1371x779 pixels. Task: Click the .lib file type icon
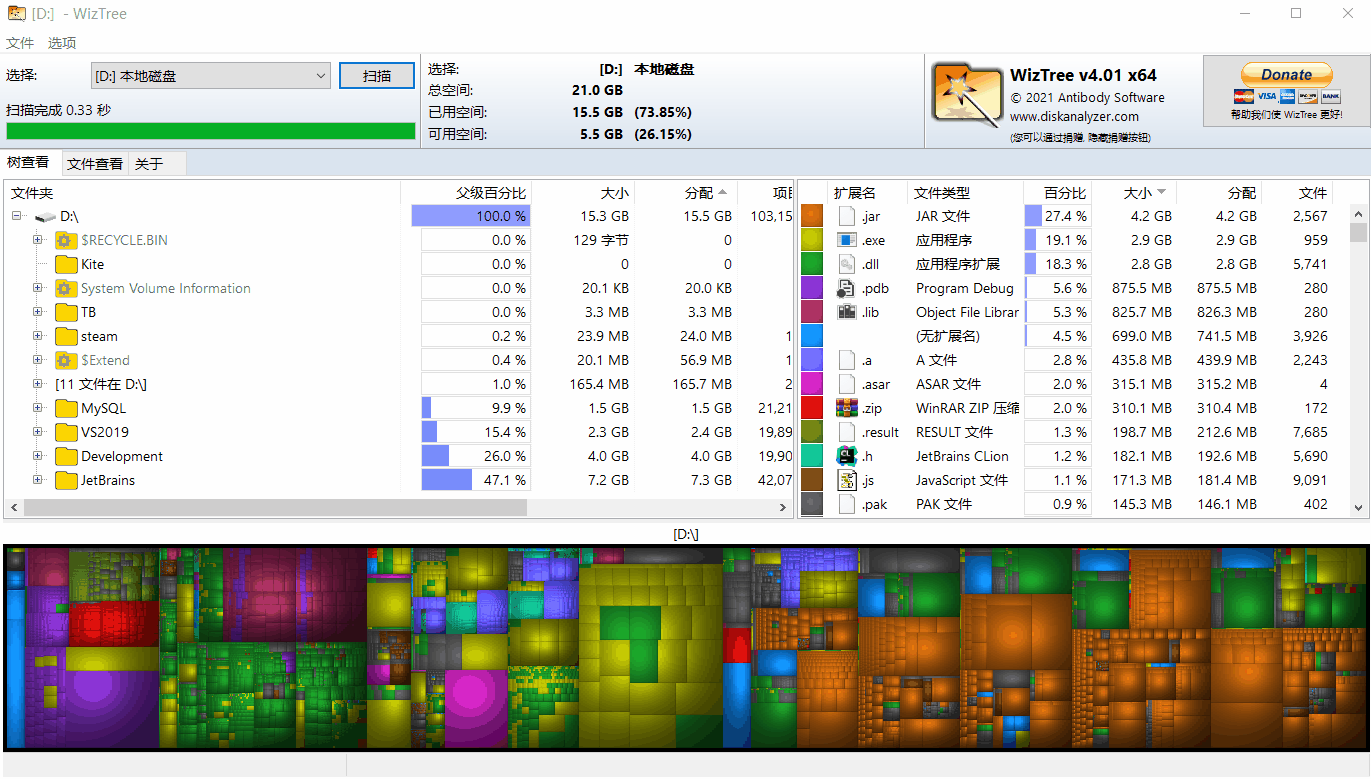click(847, 312)
